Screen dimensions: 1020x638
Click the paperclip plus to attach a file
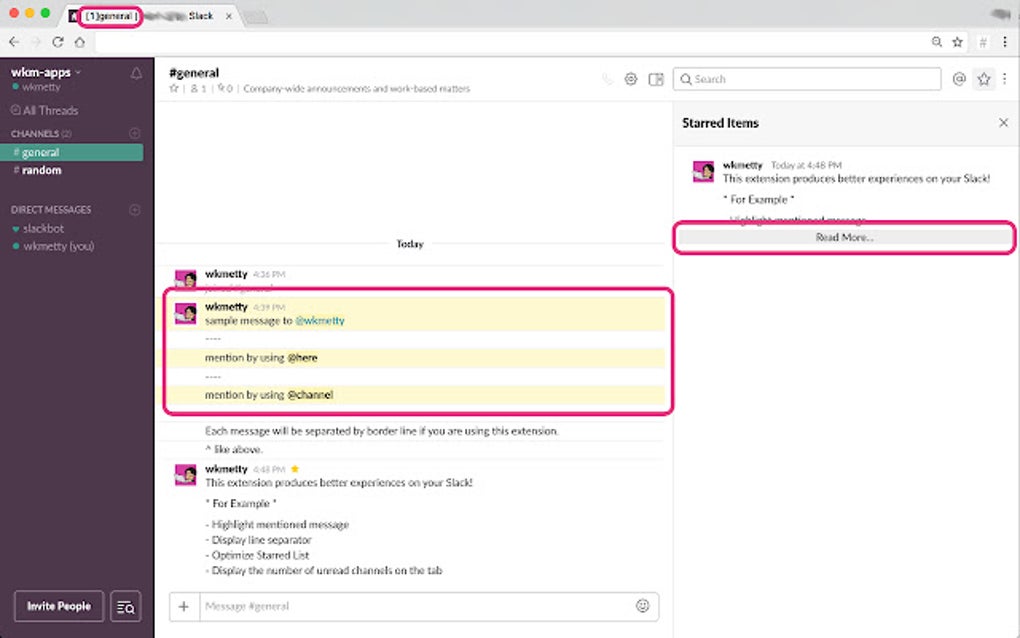(x=184, y=606)
